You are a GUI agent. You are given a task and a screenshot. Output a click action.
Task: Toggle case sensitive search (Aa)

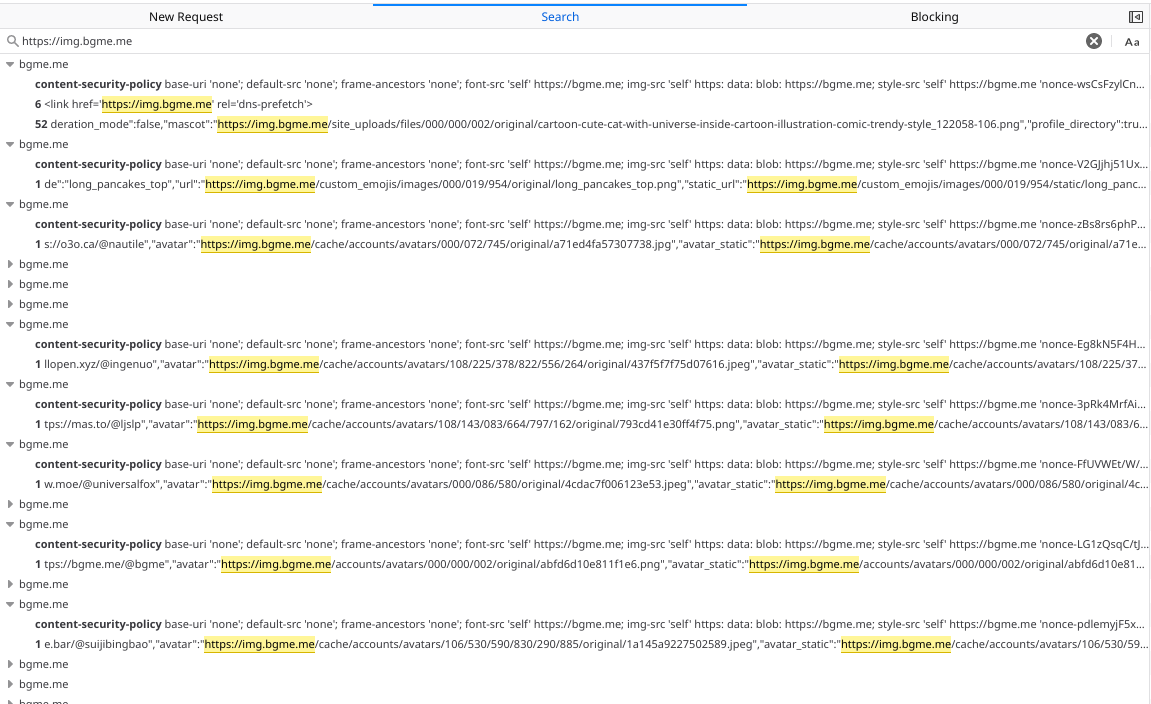(1132, 42)
